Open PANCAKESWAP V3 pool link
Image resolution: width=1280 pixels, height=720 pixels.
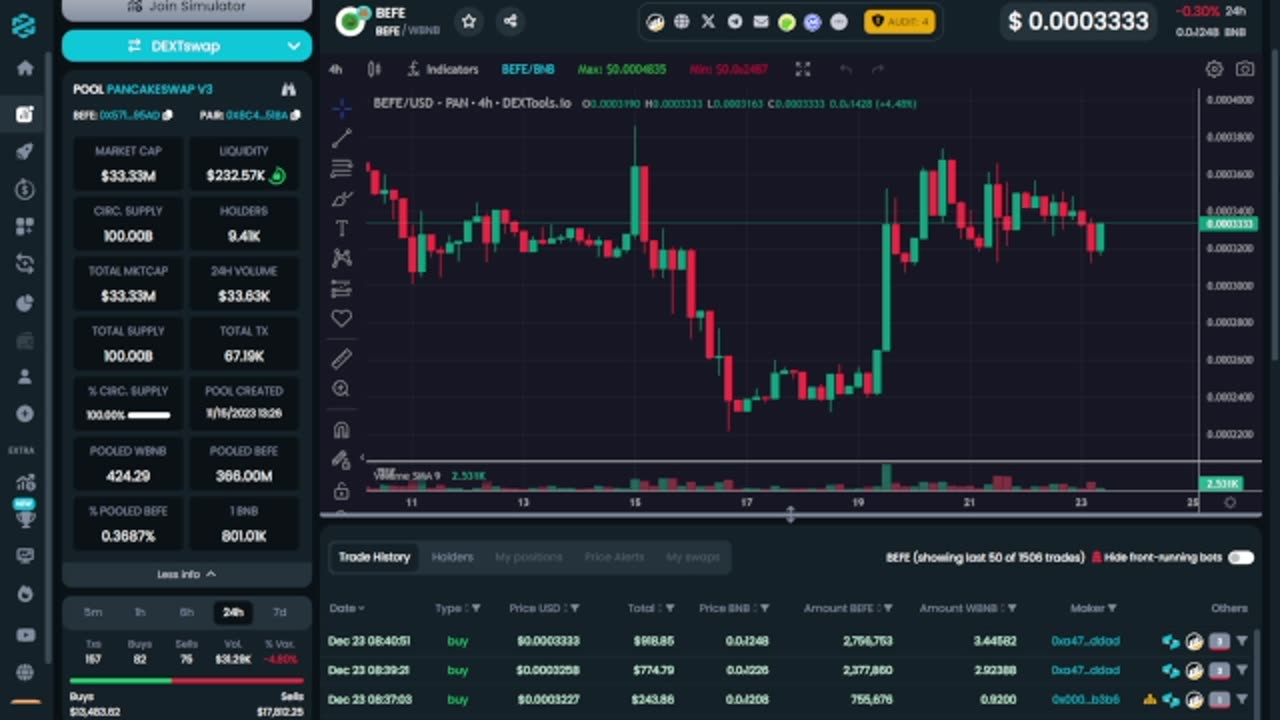[x=159, y=89]
